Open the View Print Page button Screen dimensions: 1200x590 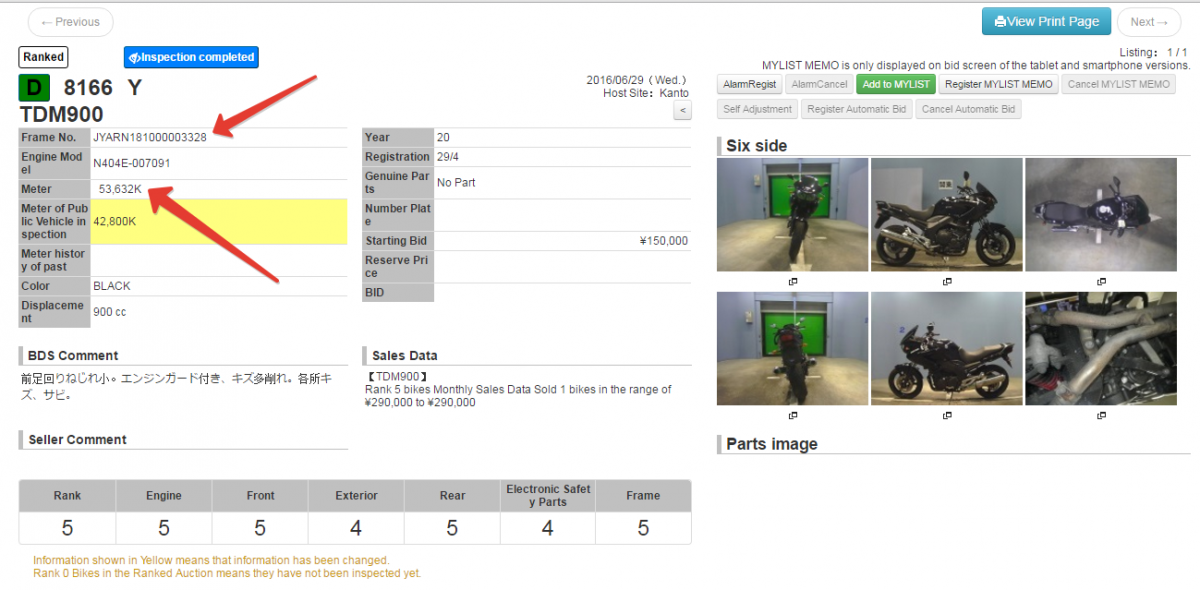(1047, 21)
